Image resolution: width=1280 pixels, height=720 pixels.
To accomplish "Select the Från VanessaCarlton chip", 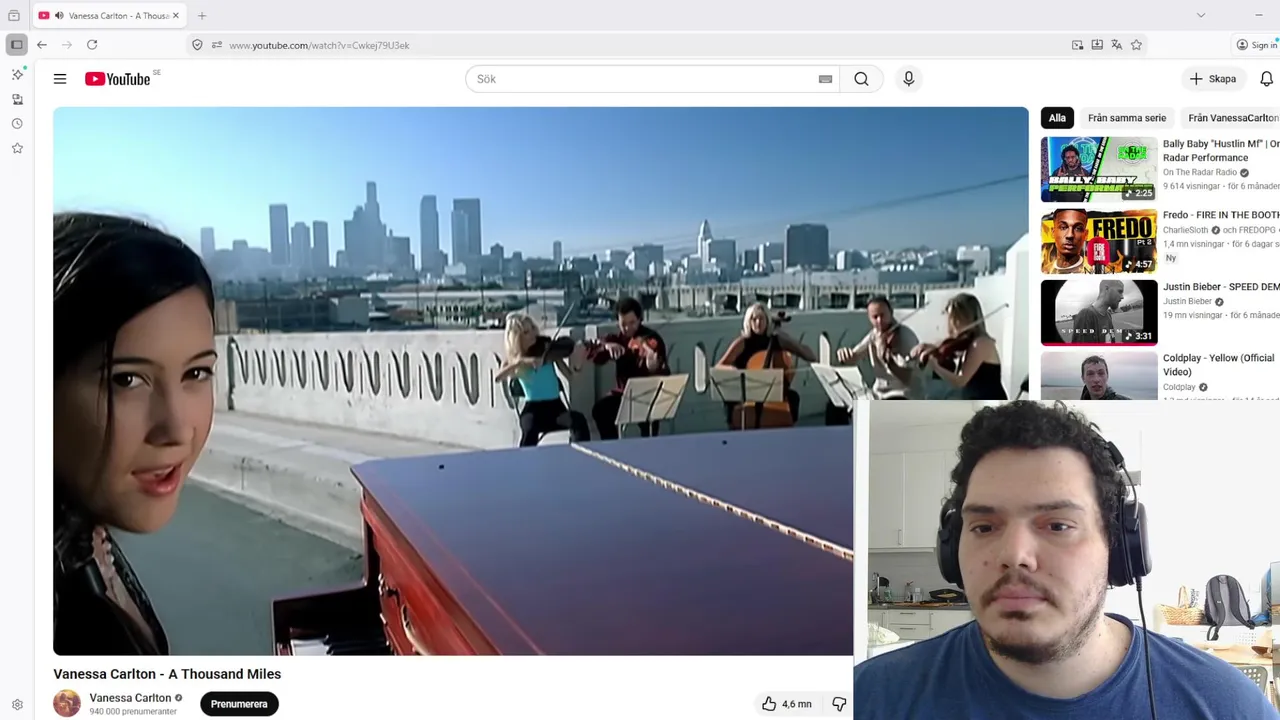I will (1232, 118).
